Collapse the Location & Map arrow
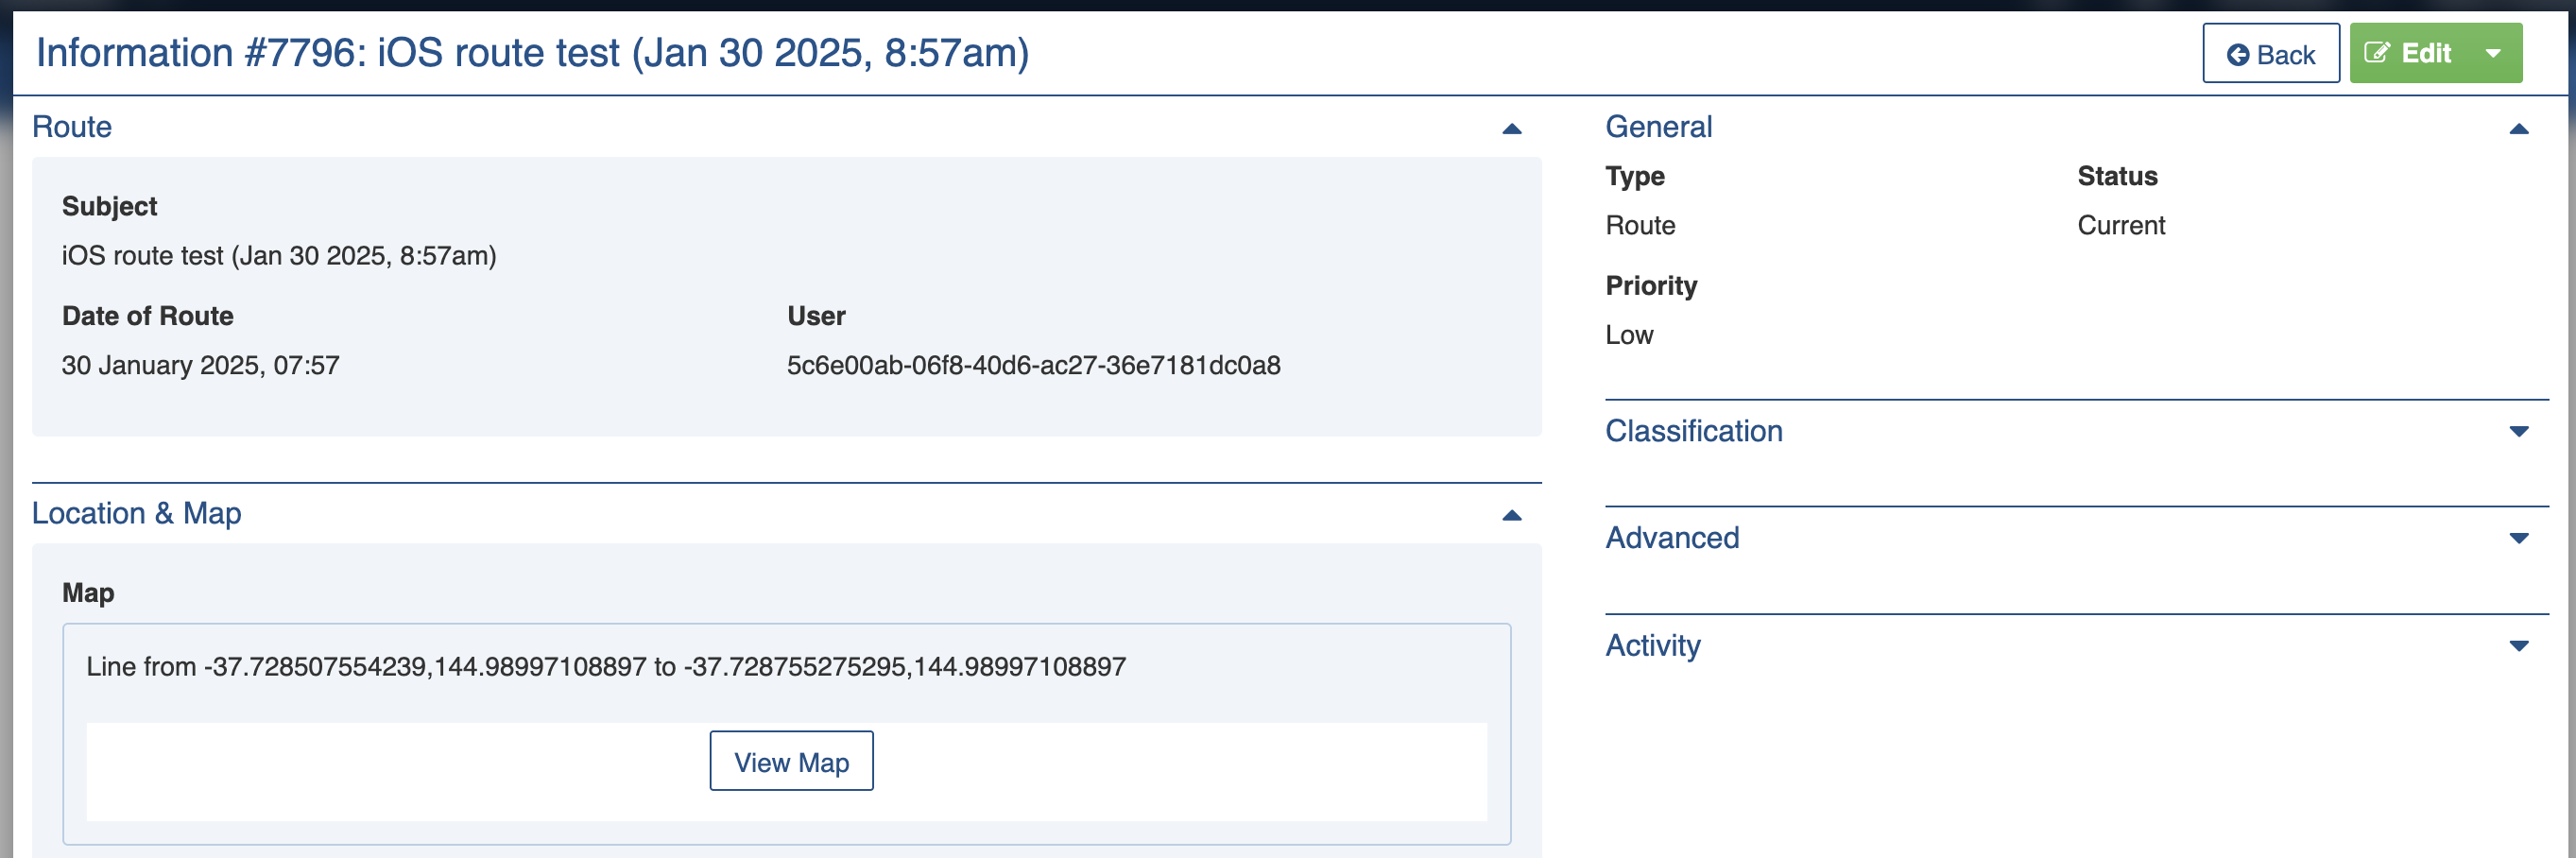The width and height of the screenshot is (2576, 858). pos(1511,516)
